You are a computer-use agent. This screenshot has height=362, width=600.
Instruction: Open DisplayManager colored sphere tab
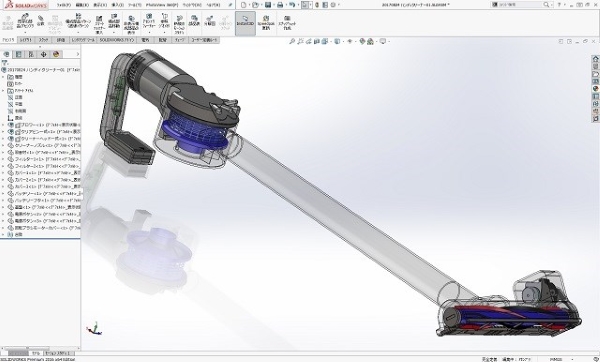56,54
